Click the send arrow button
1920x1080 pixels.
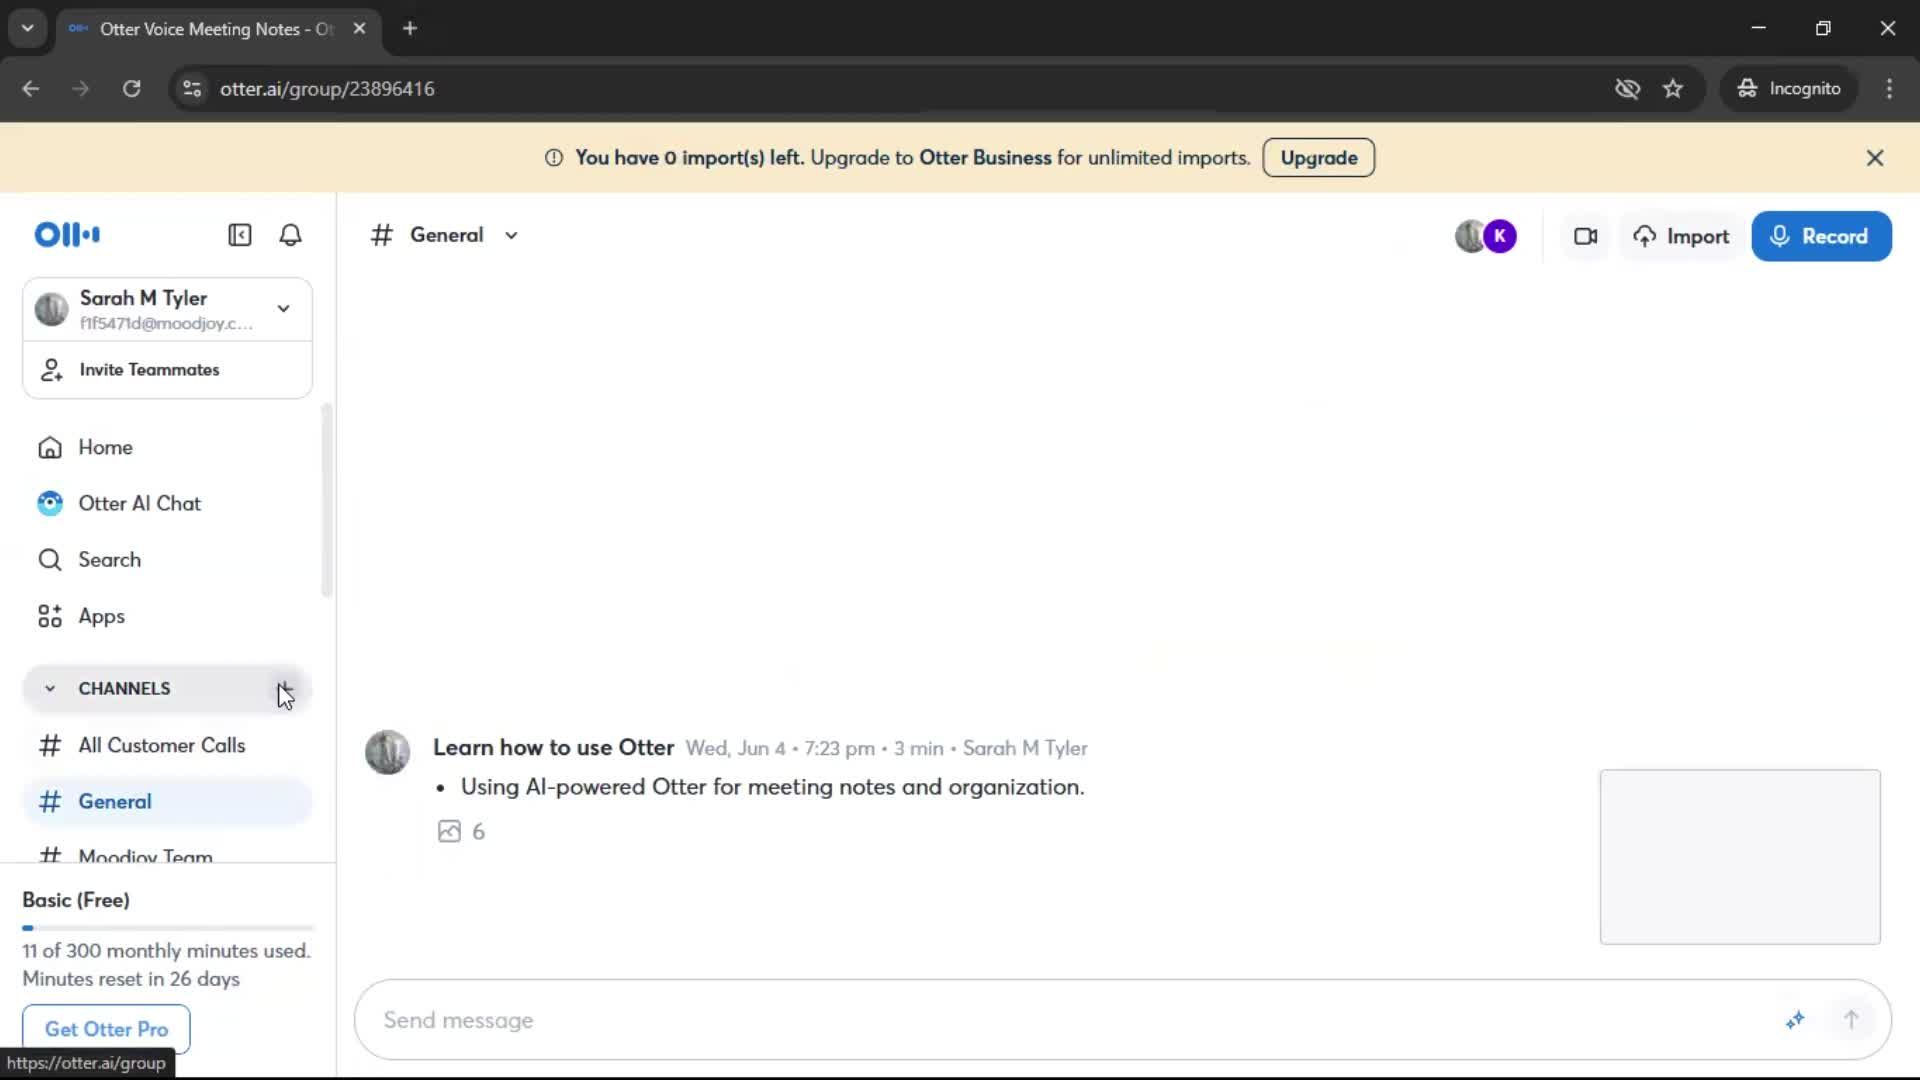[x=1851, y=1020]
